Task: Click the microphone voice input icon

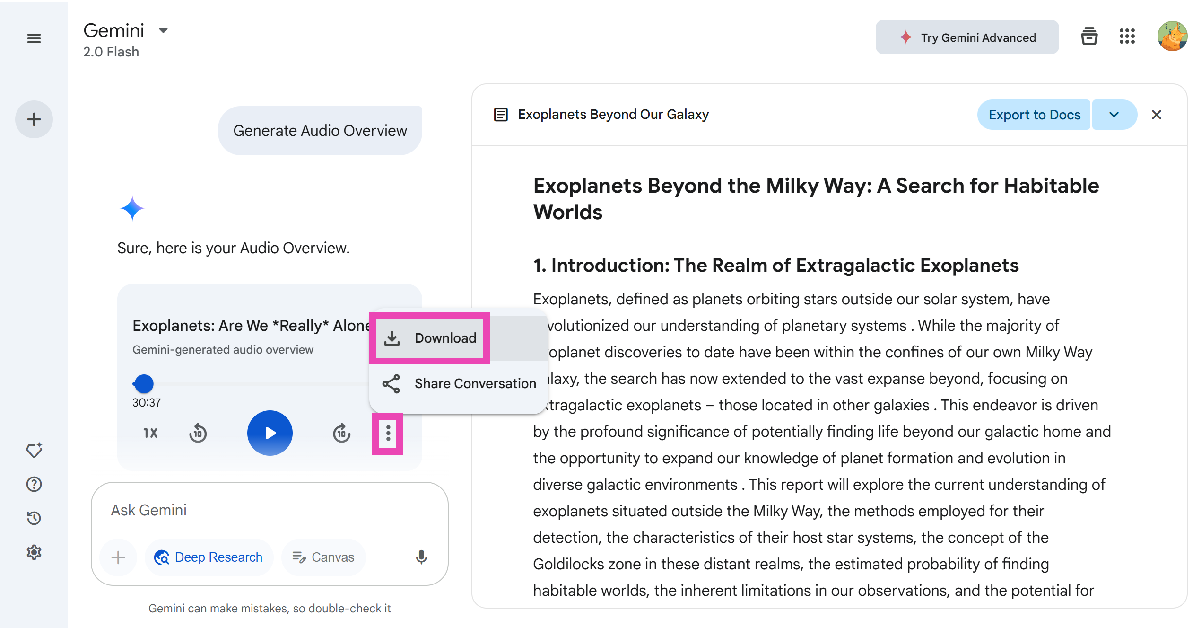Action: pyautogui.click(x=422, y=557)
